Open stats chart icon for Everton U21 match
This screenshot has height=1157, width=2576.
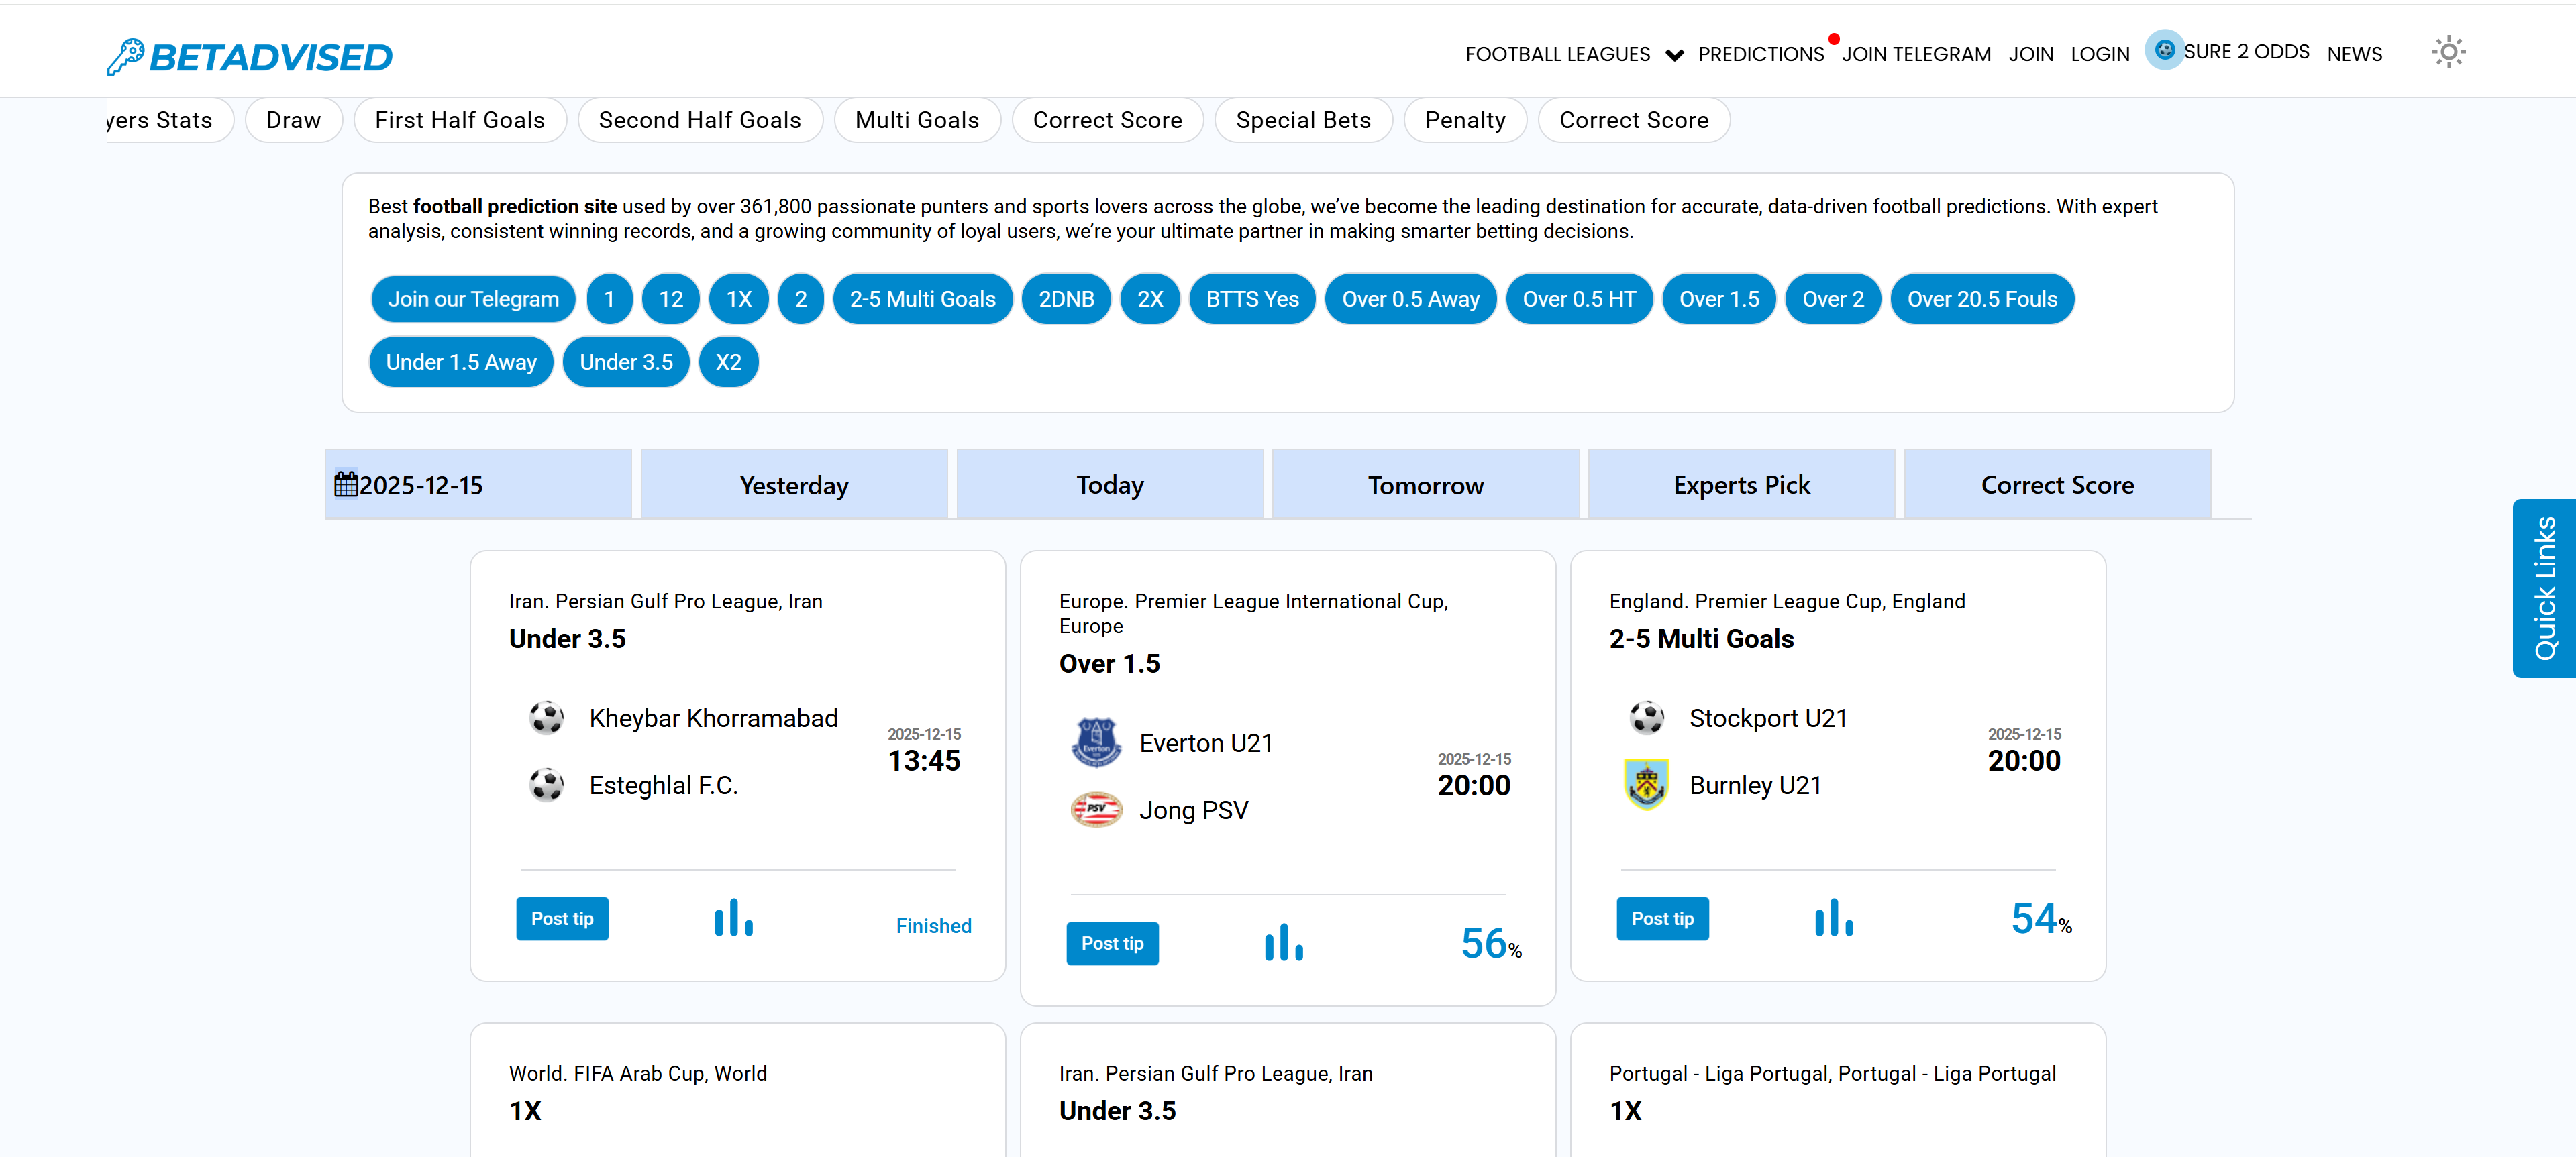pos(1283,943)
